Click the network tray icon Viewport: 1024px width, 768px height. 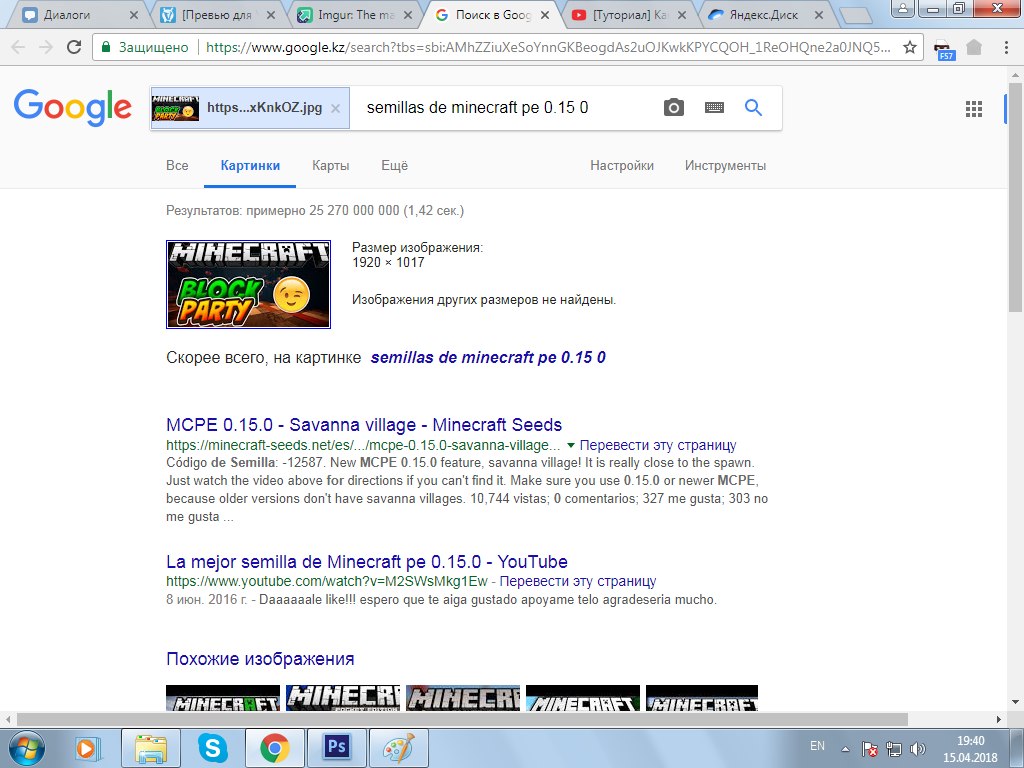point(893,748)
